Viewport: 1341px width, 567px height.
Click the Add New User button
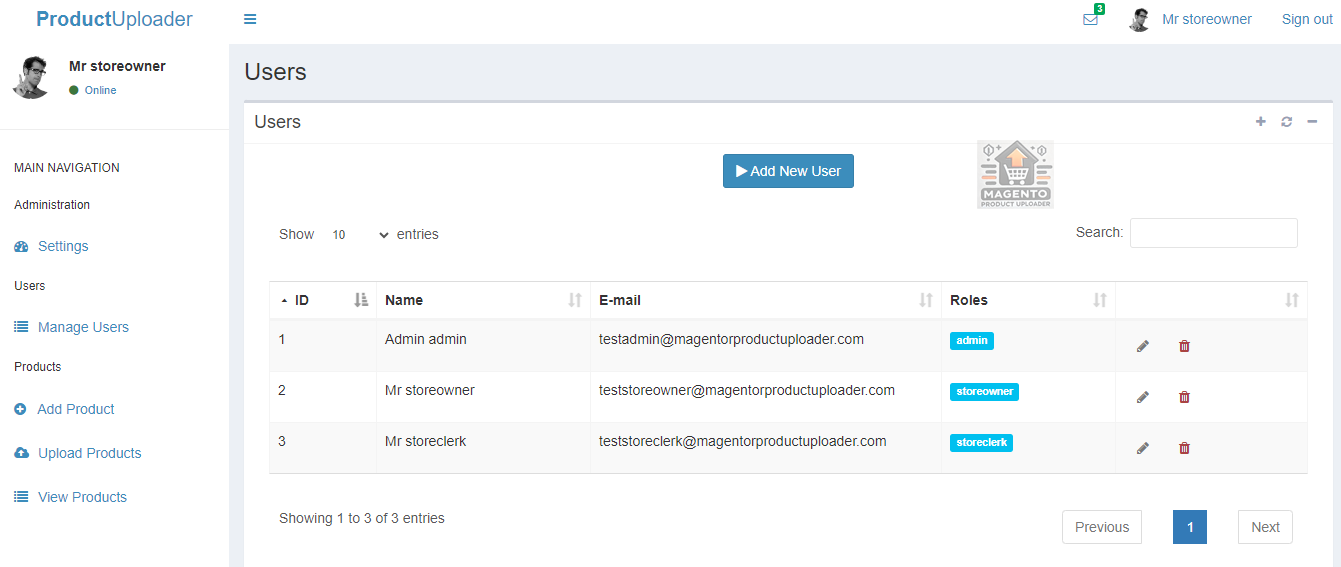pyautogui.click(x=788, y=171)
